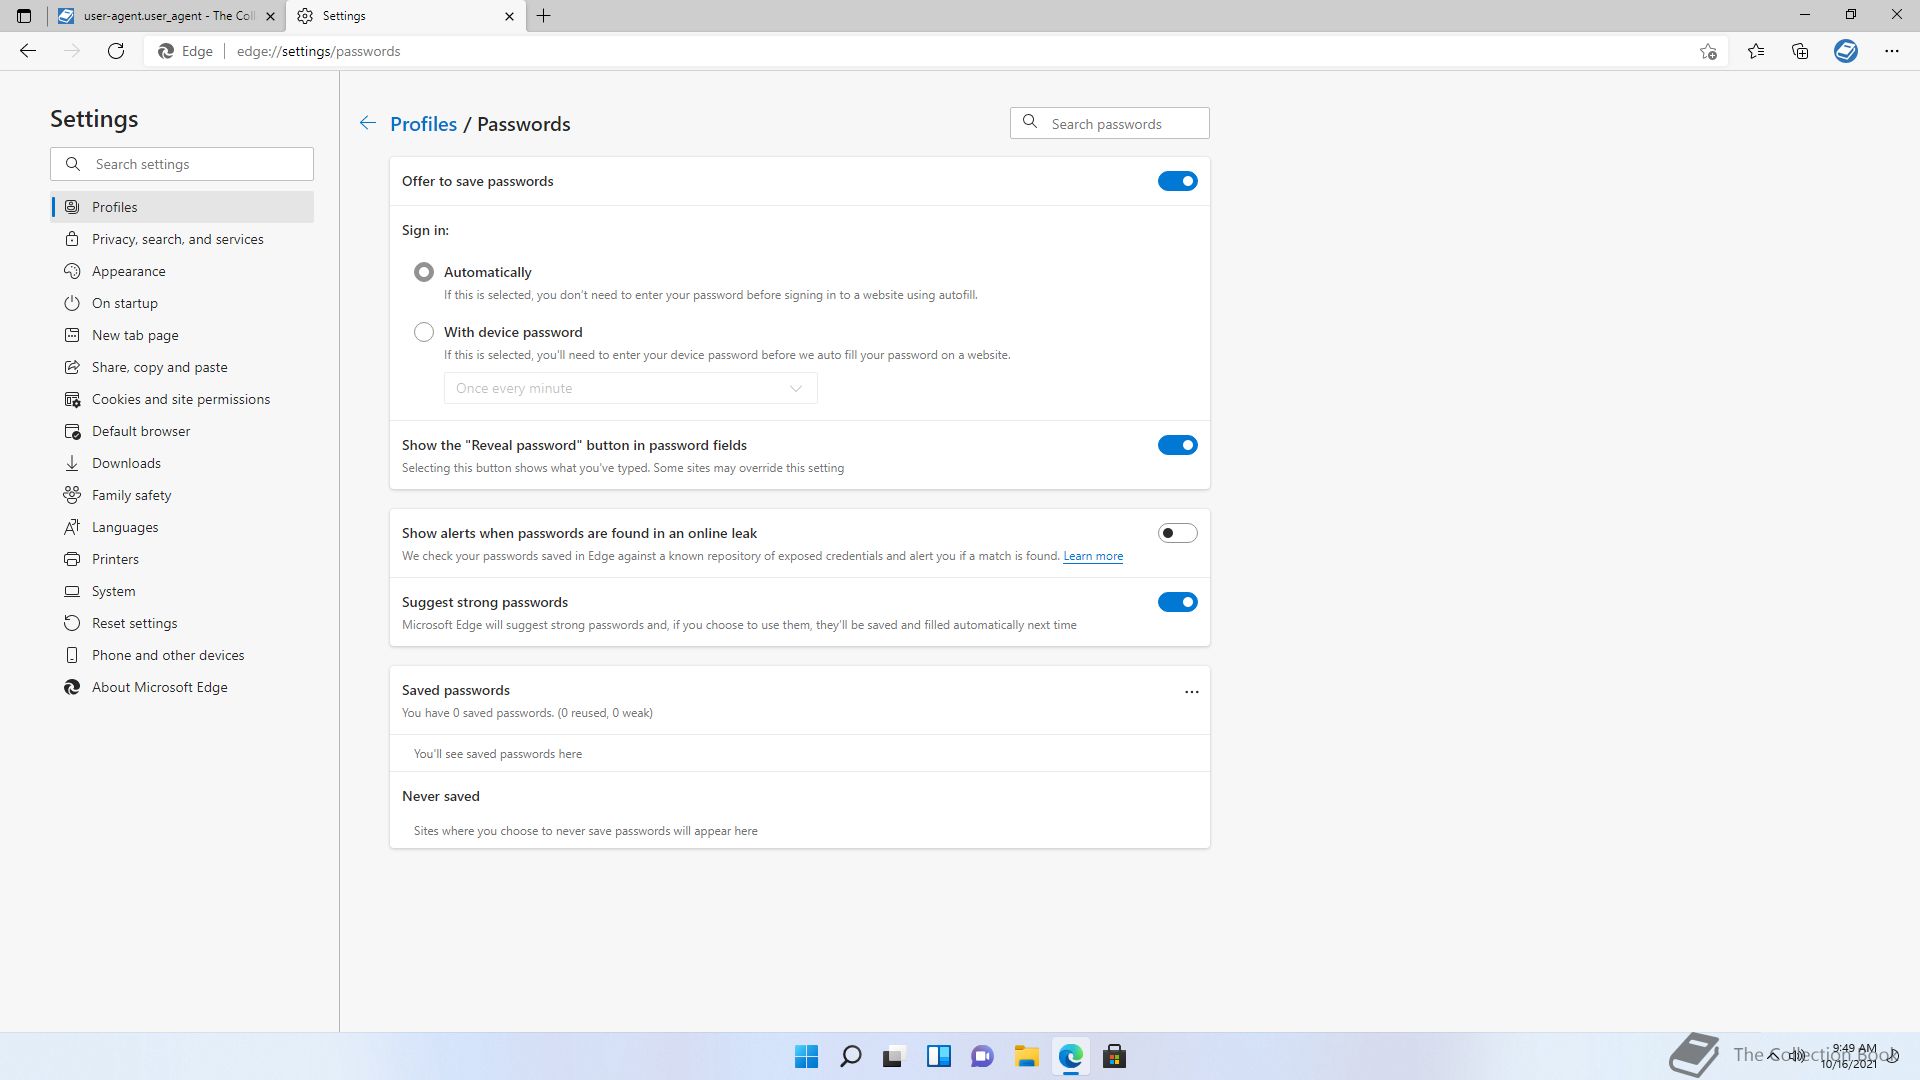Enable alerts for passwords in online leak
The image size is (1920, 1080).
[x=1177, y=533]
